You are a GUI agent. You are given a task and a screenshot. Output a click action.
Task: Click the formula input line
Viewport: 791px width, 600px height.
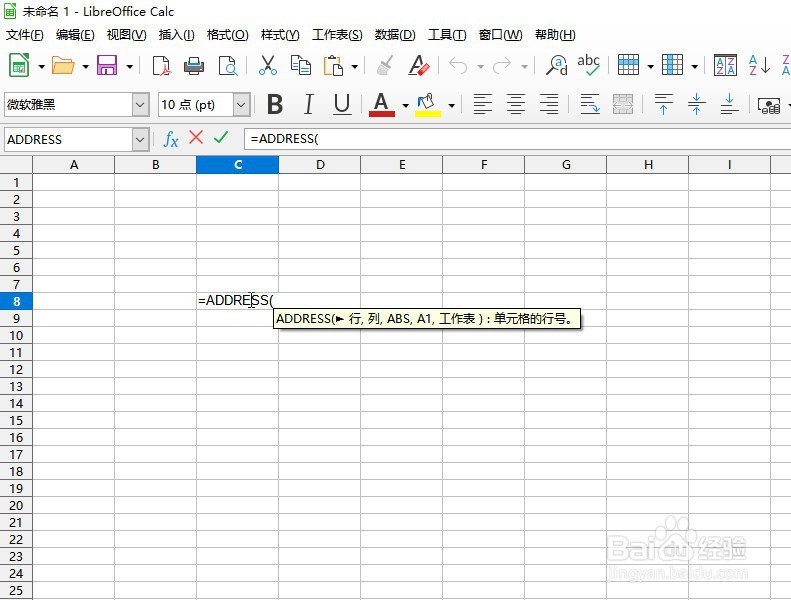tap(518, 139)
